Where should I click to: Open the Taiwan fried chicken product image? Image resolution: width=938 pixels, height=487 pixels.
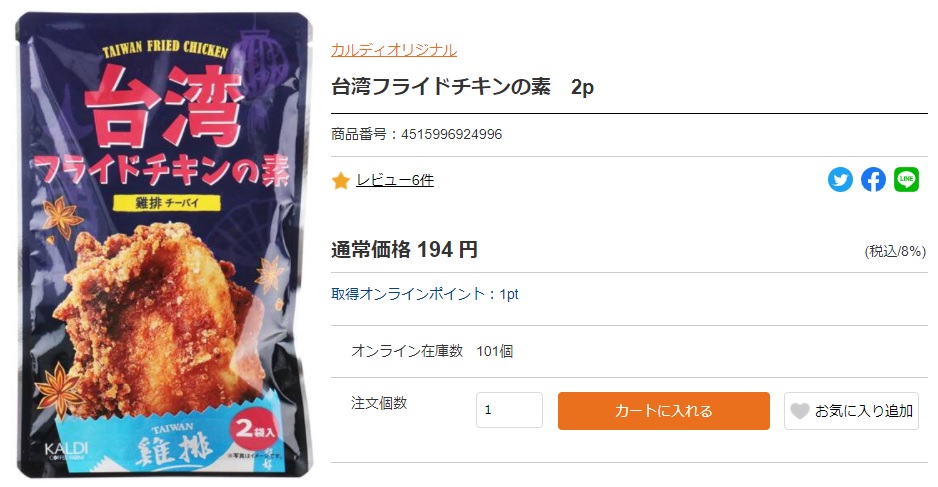point(164,245)
